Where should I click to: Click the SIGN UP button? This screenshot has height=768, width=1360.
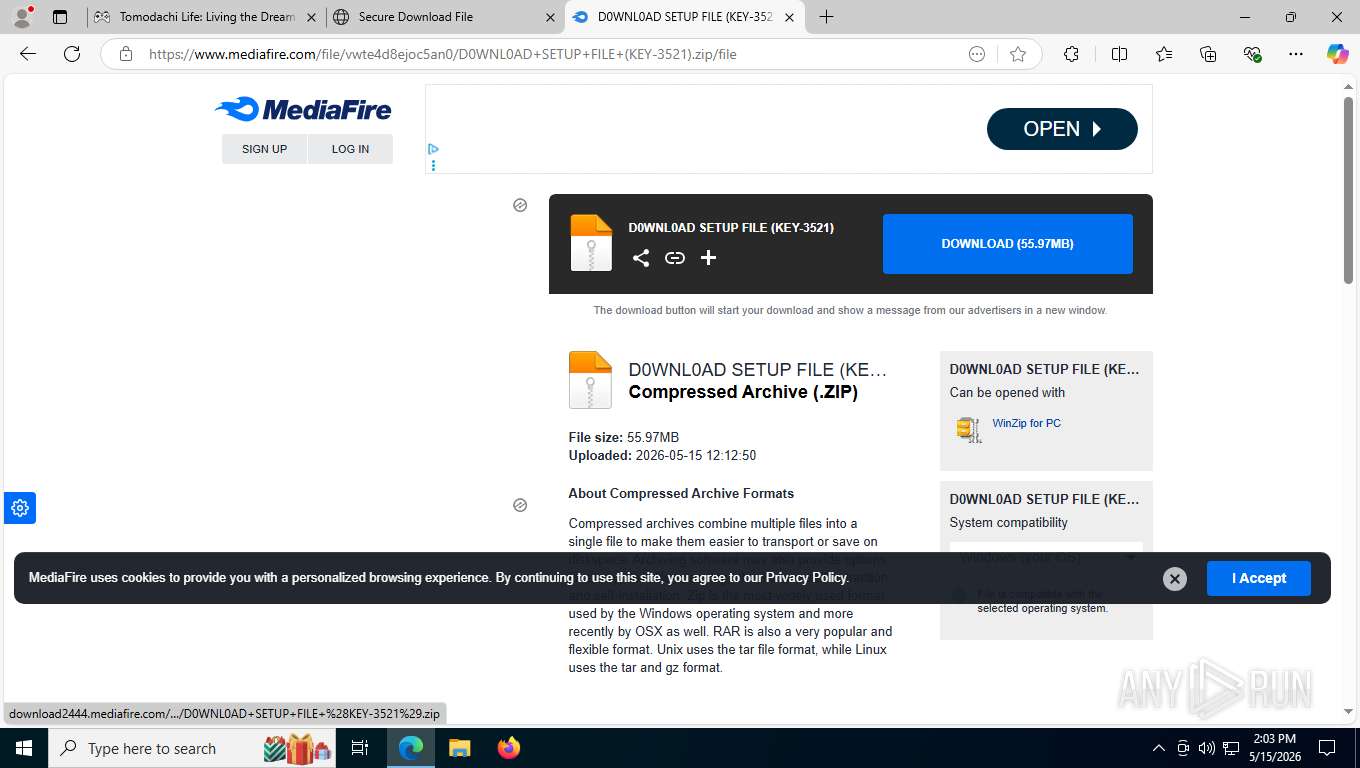(264, 149)
